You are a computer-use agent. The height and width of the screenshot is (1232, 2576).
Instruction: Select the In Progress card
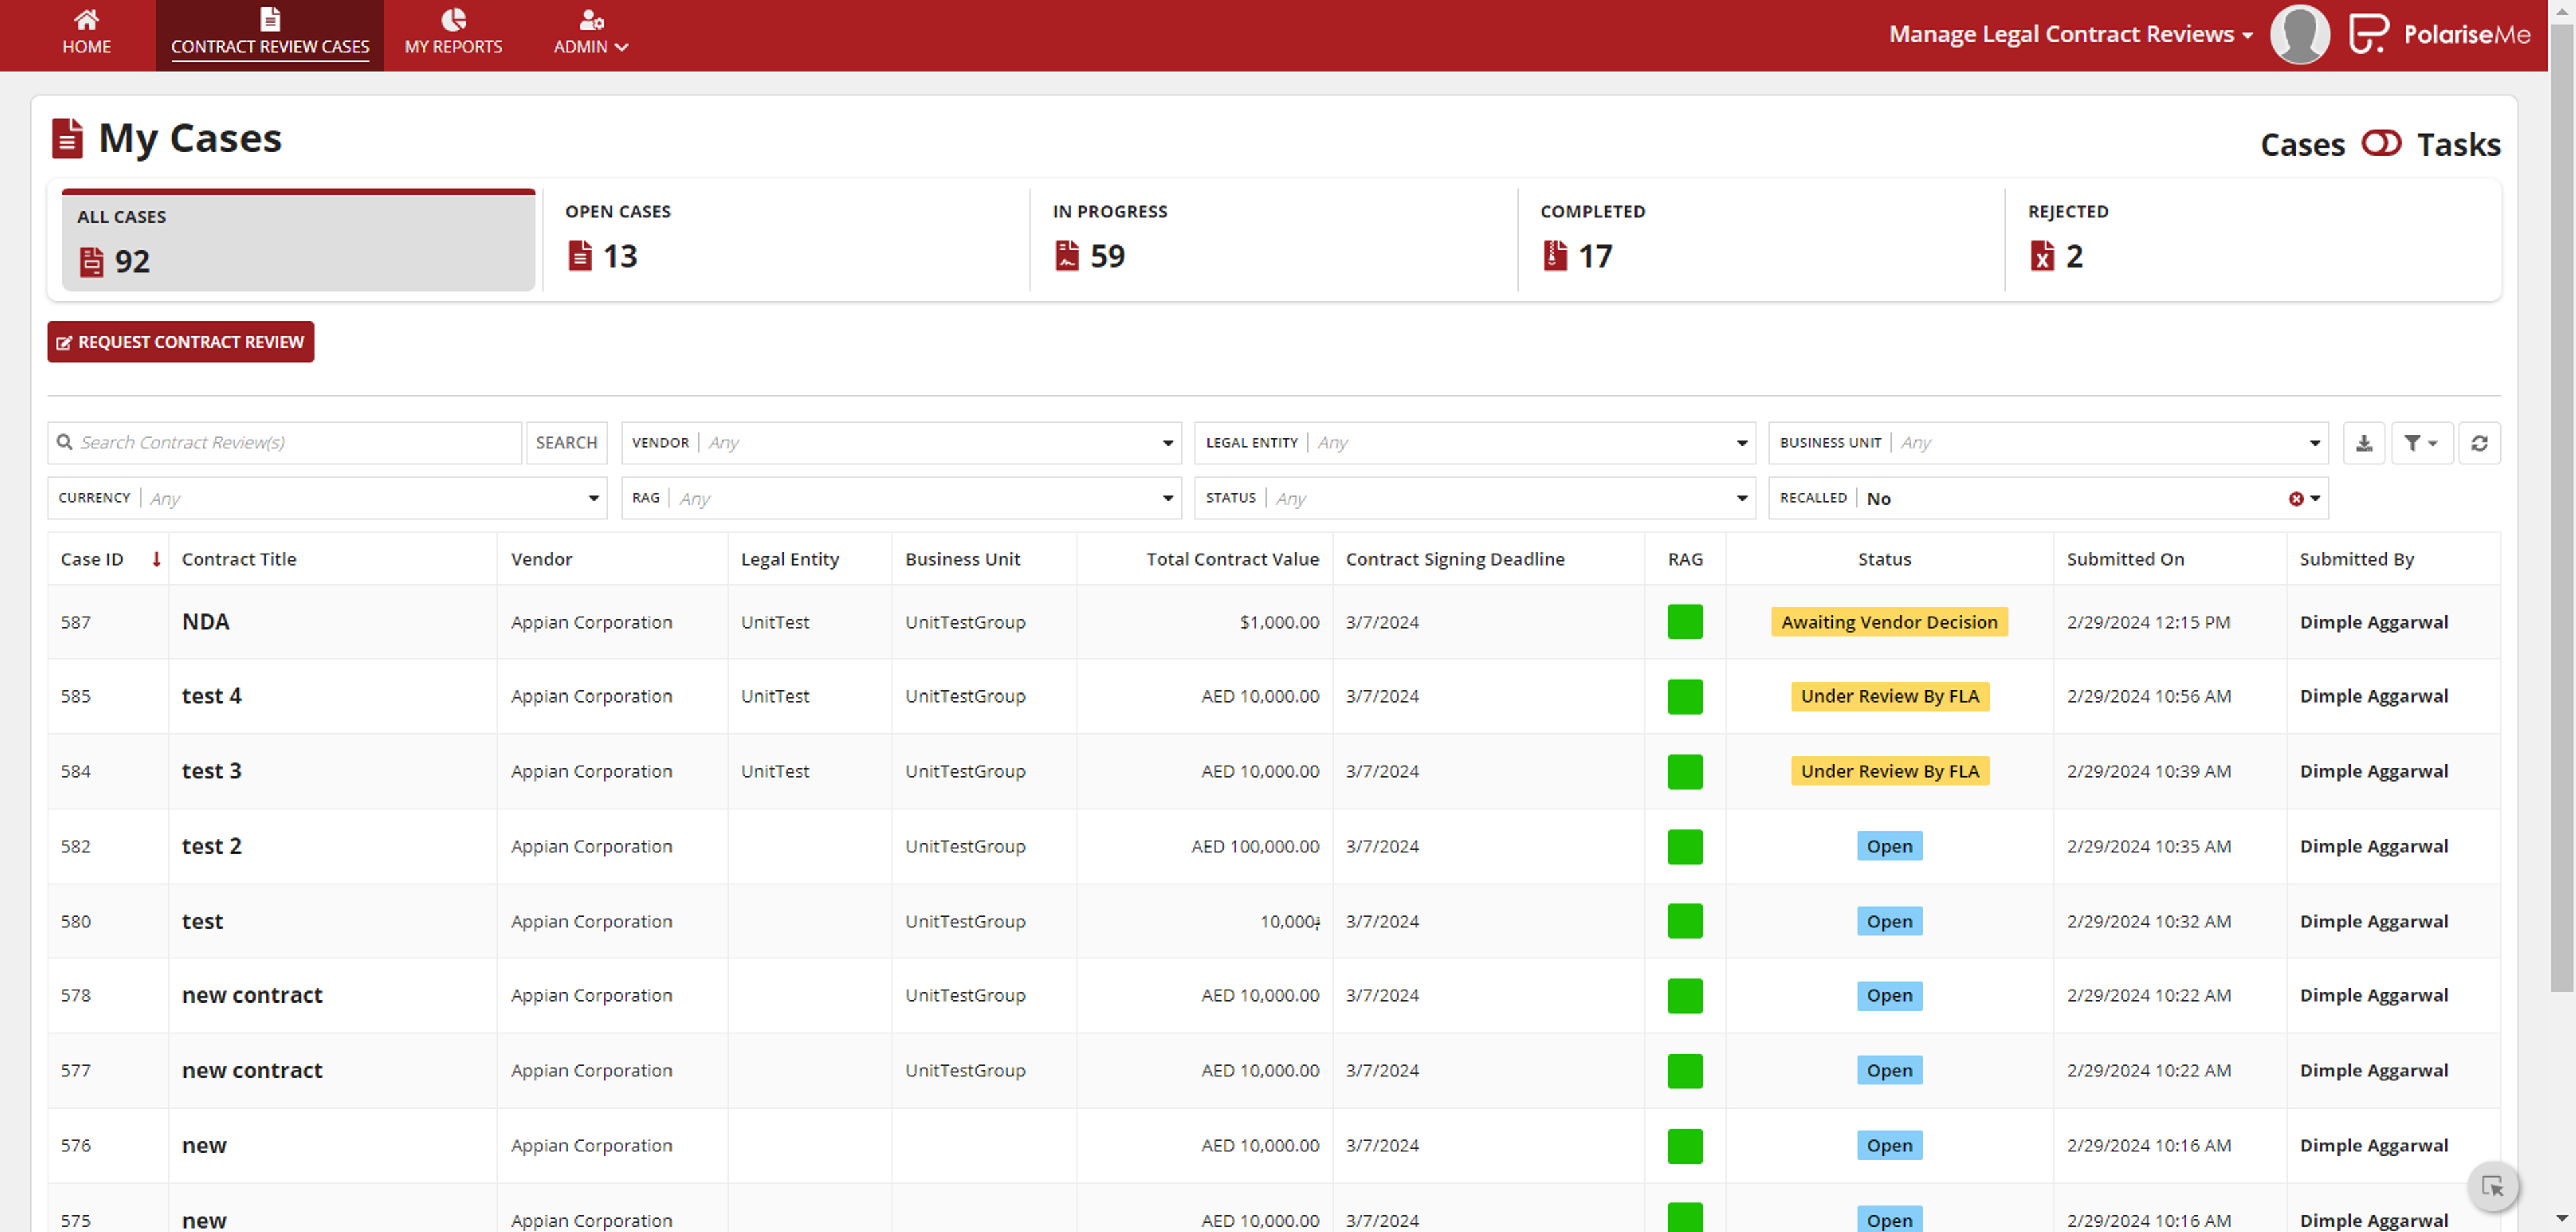[1274, 240]
